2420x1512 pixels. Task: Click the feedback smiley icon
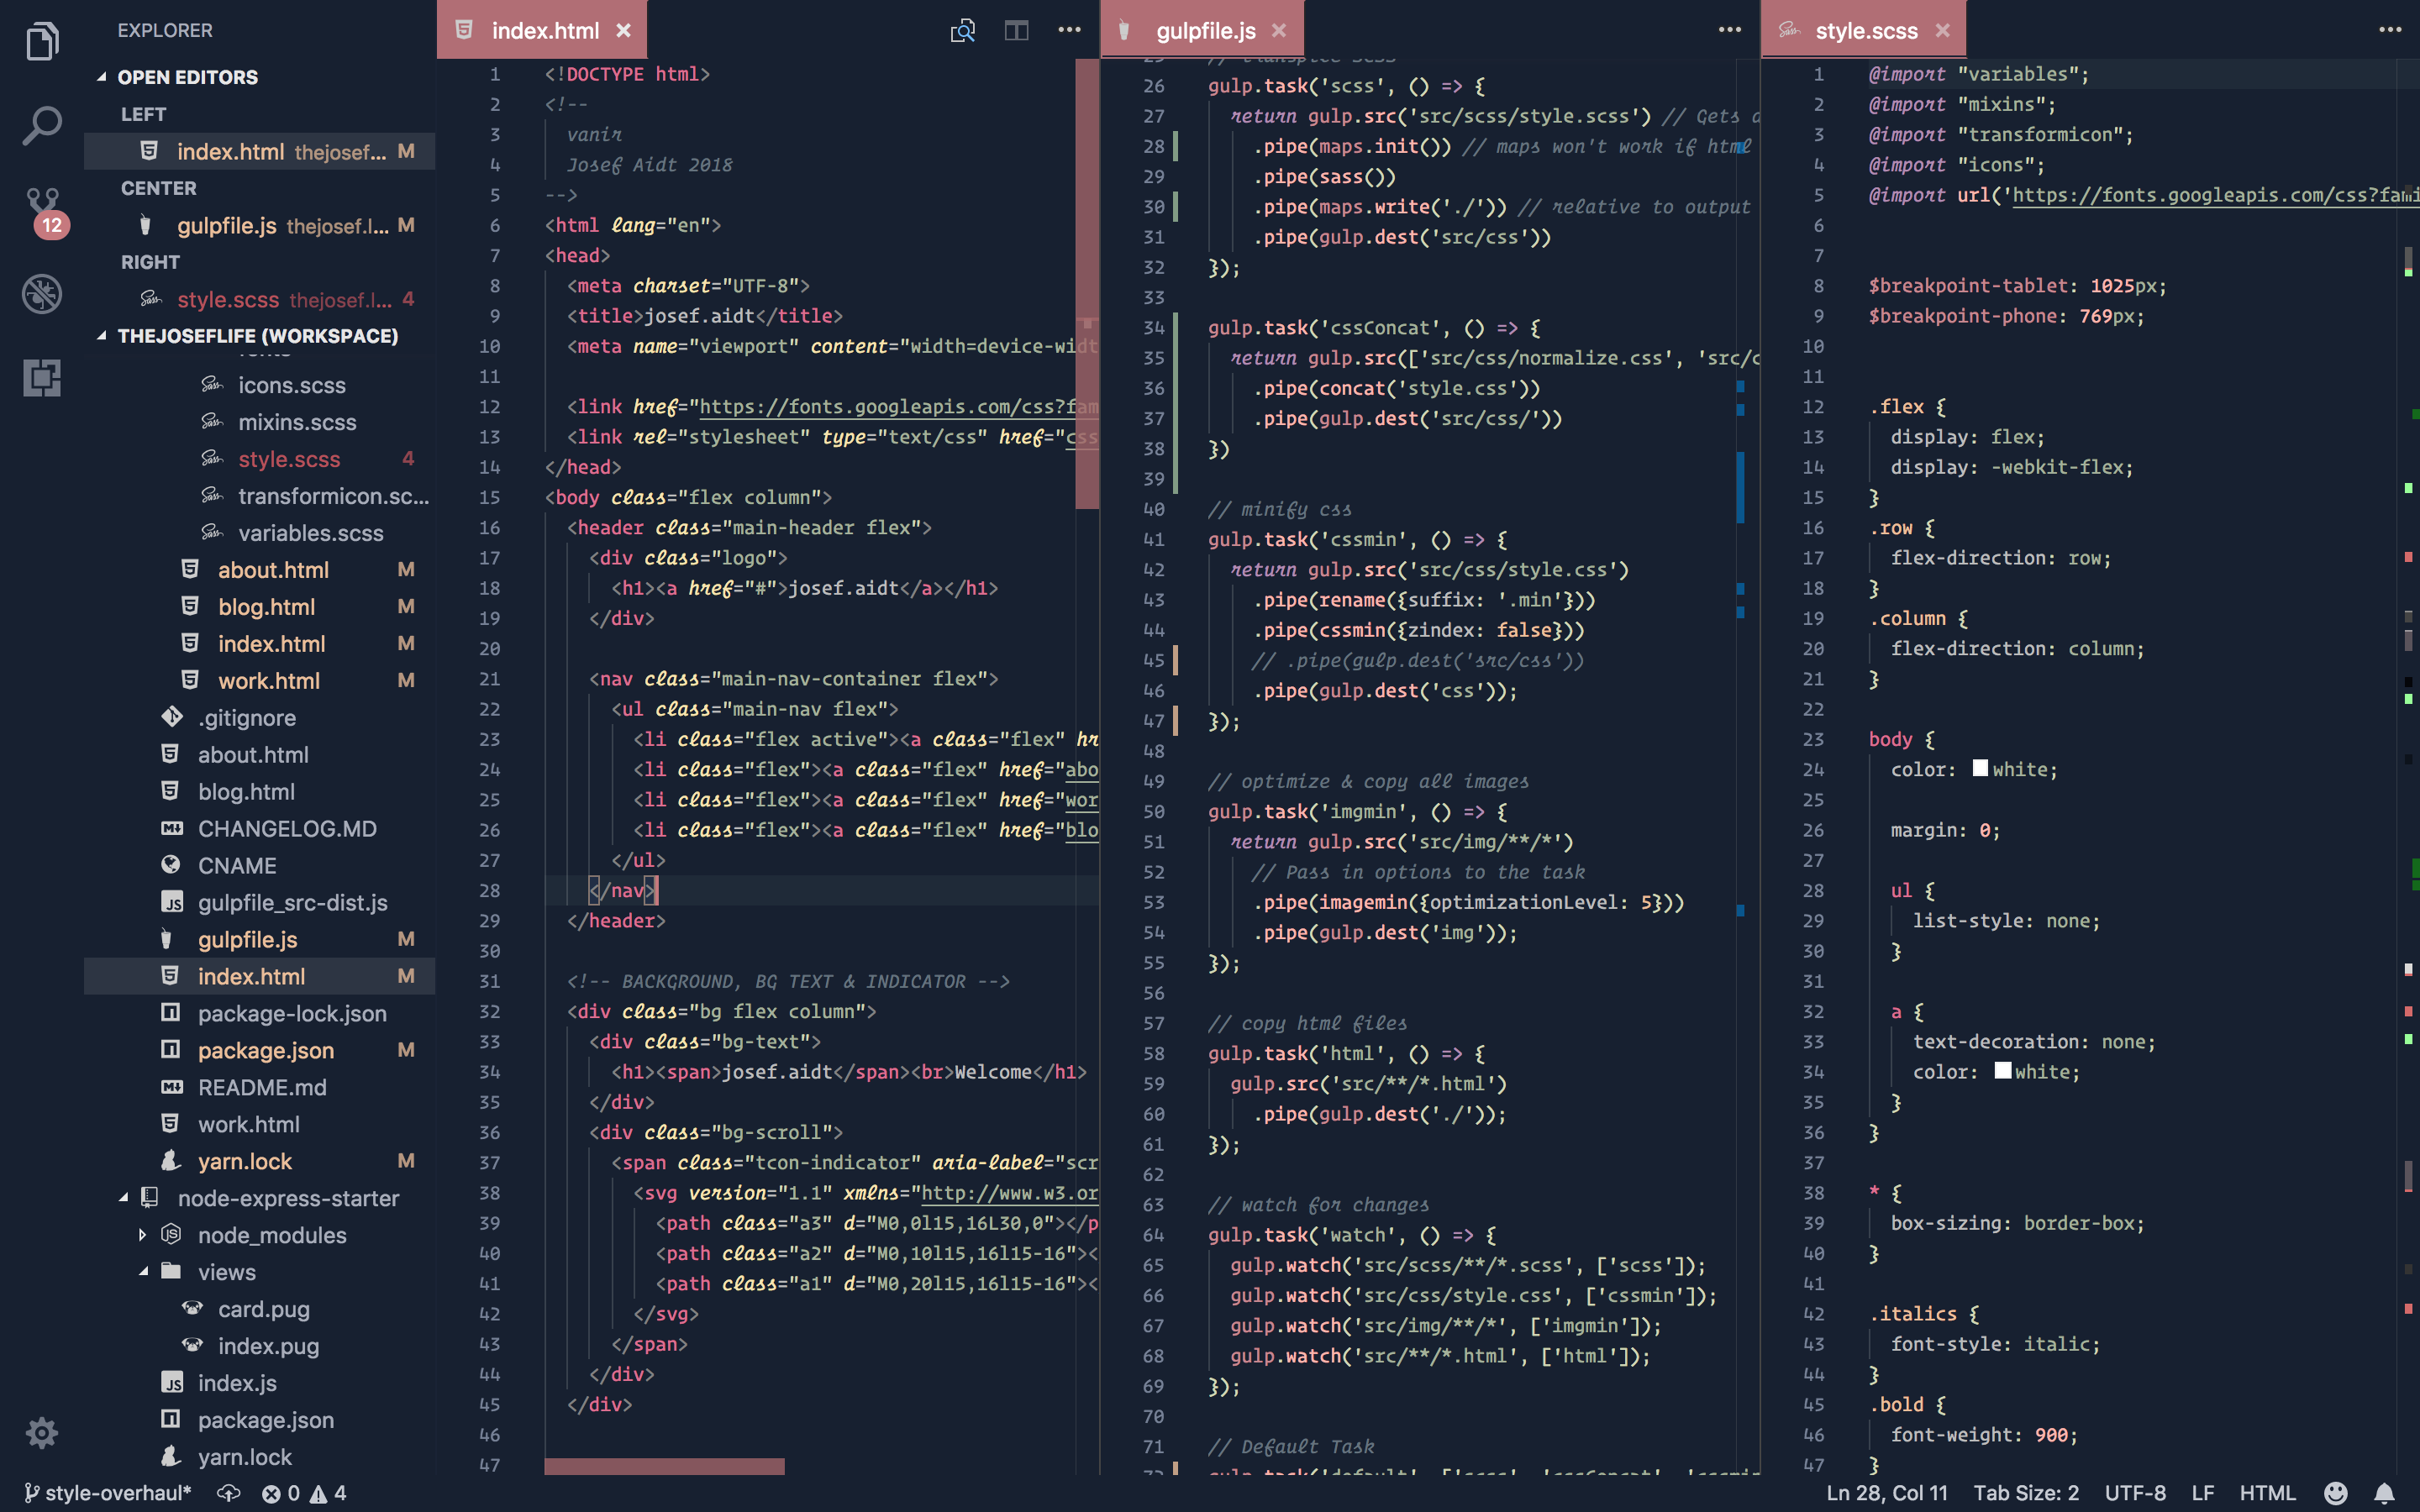coord(2336,1493)
